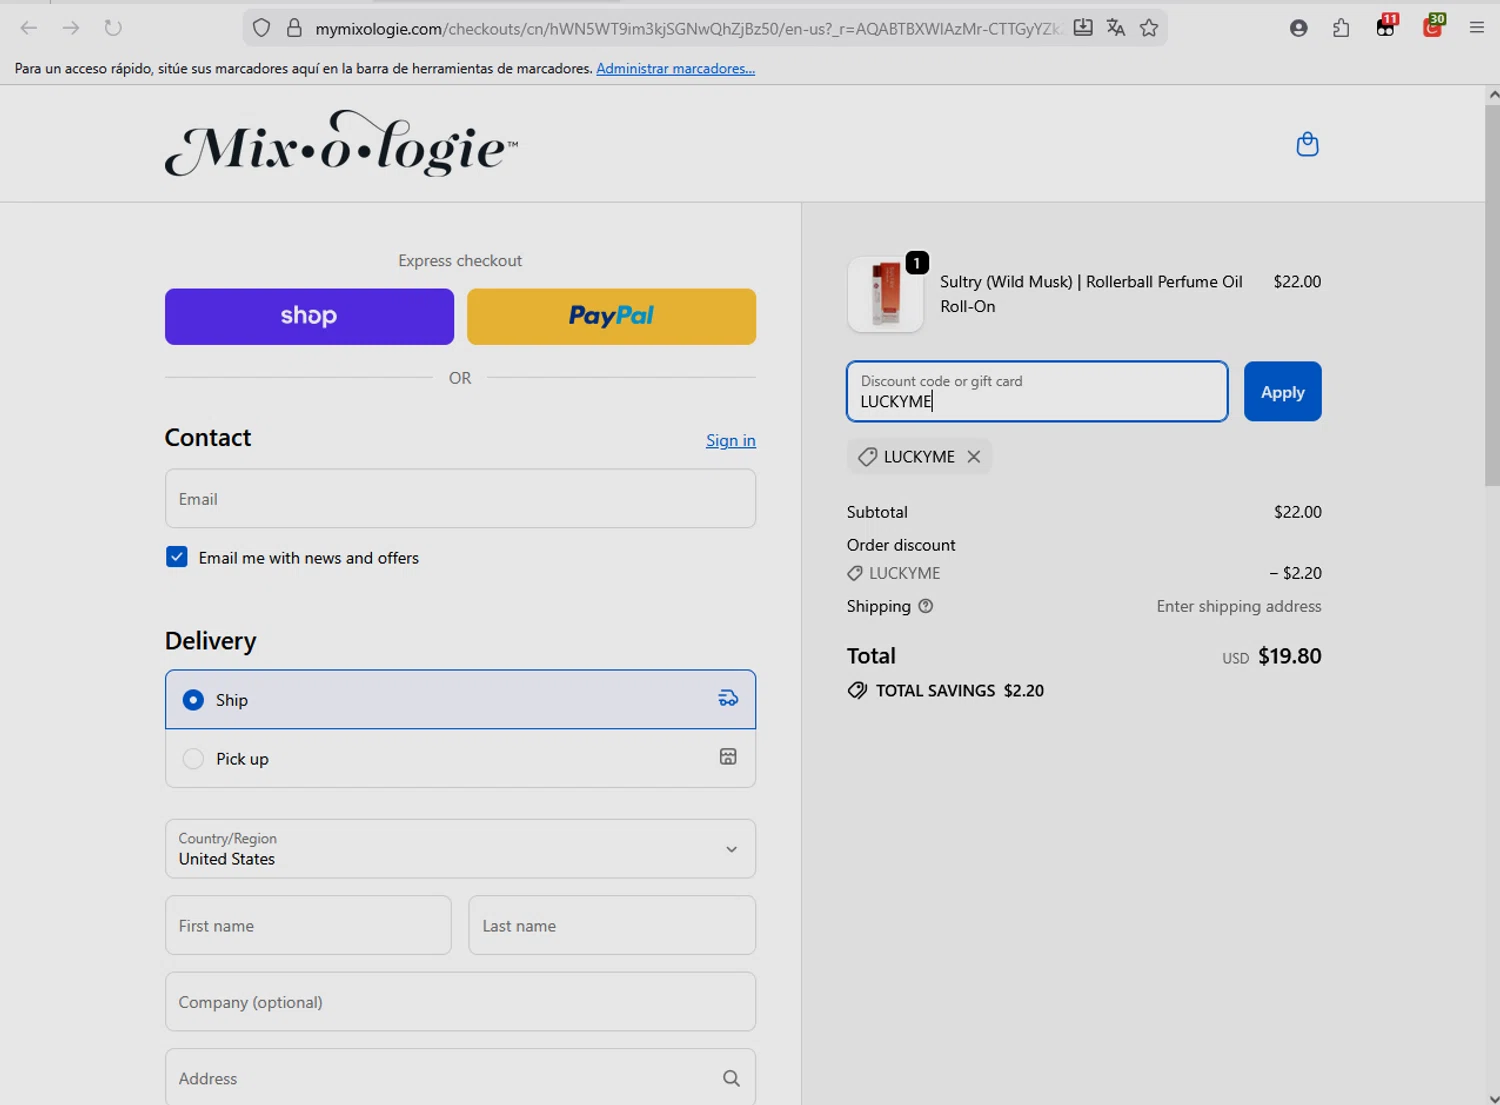The height and width of the screenshot is (1105, 1500).
Task: Open the extensions puzzle icon
Action: pos(1341,28)
